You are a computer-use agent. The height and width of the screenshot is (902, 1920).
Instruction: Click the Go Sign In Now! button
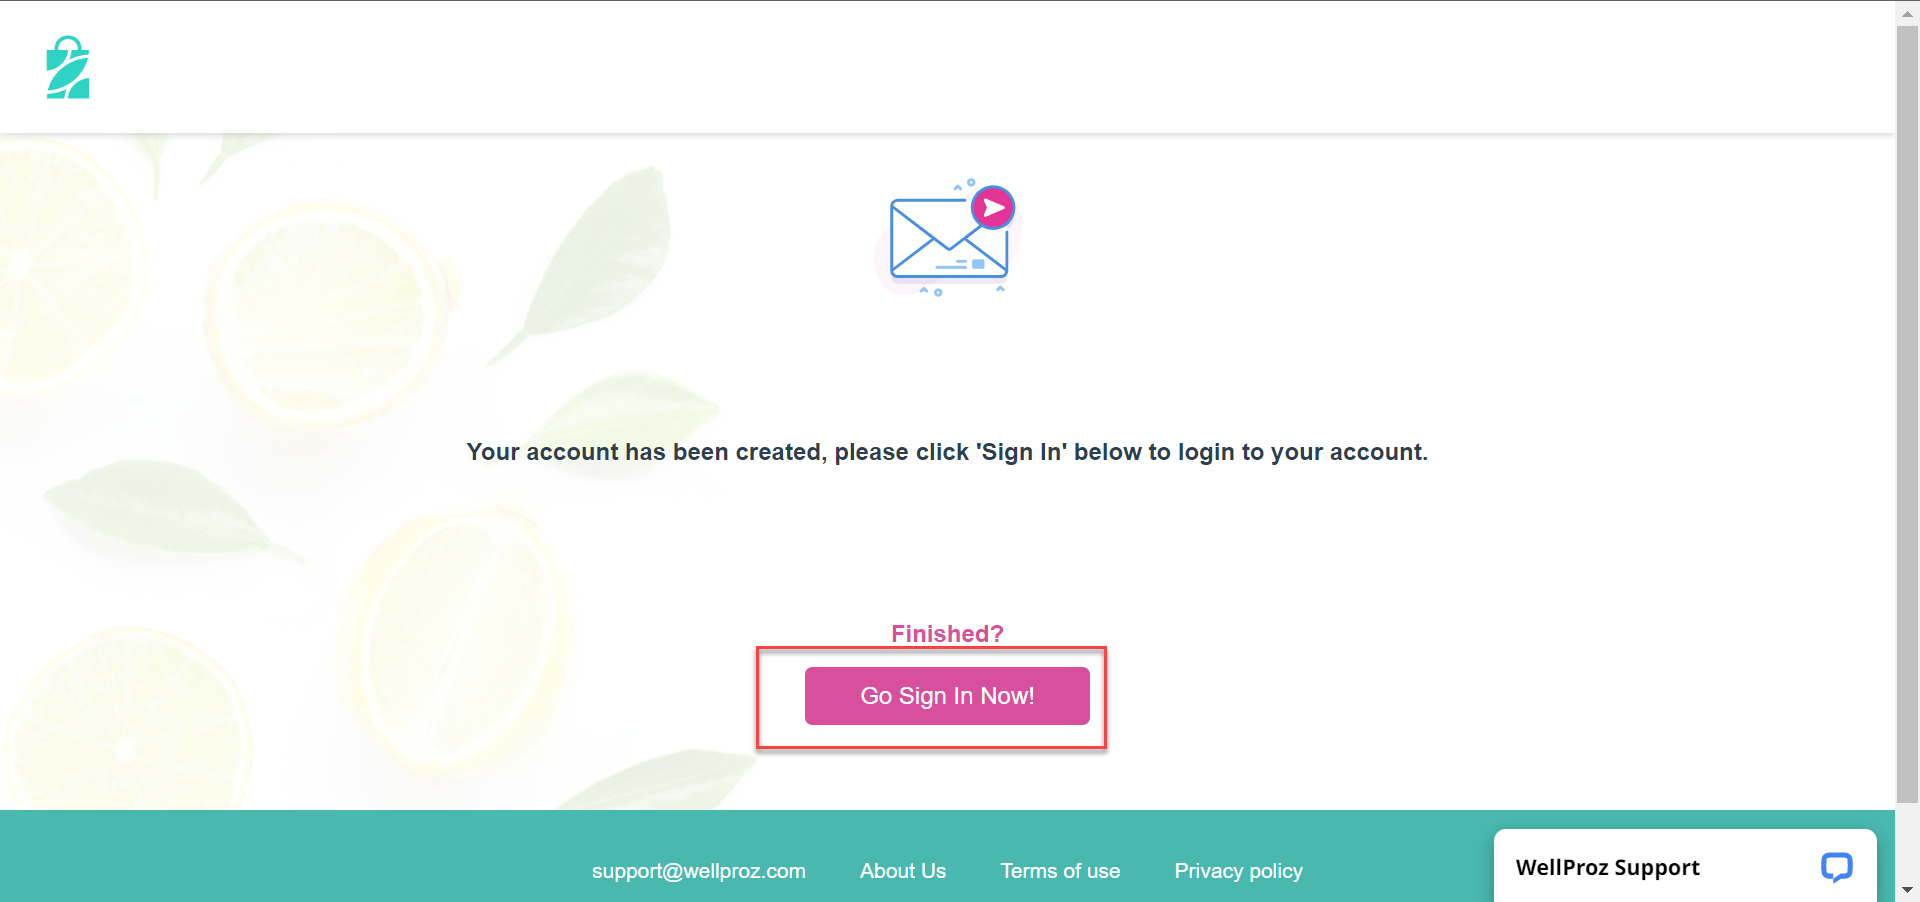coord(947,696)
